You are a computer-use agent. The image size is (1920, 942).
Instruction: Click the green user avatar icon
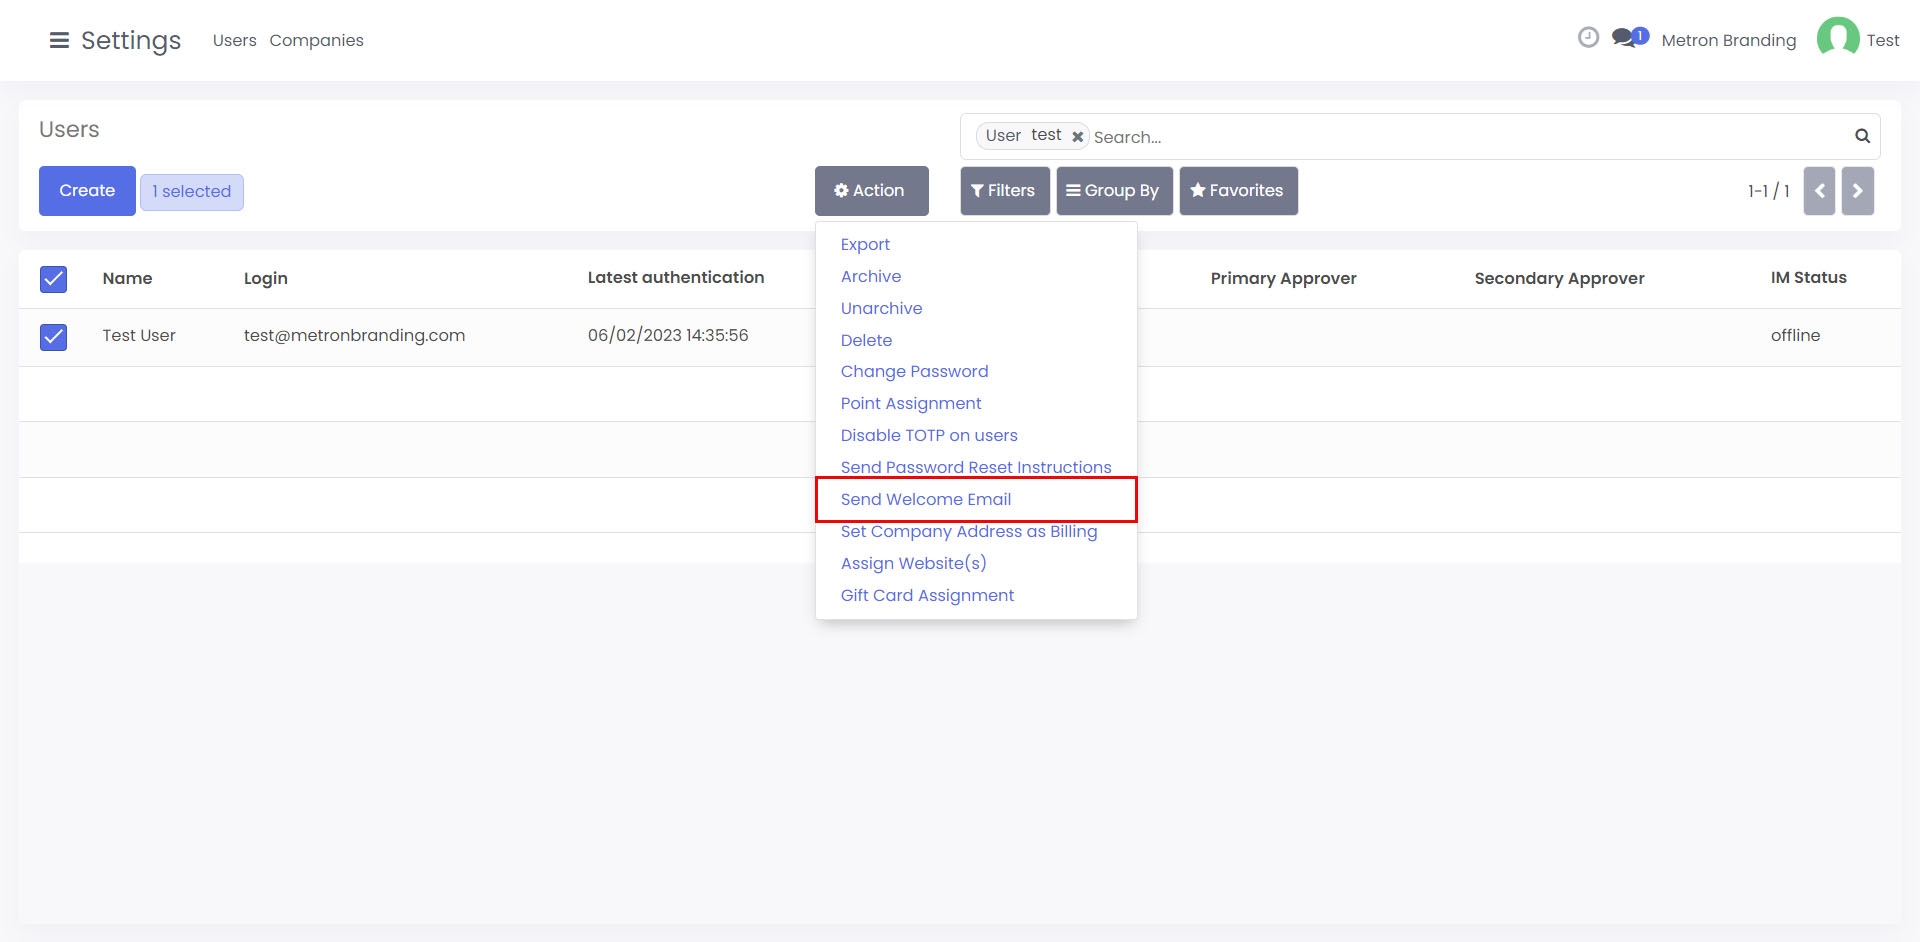[1837, 39]
